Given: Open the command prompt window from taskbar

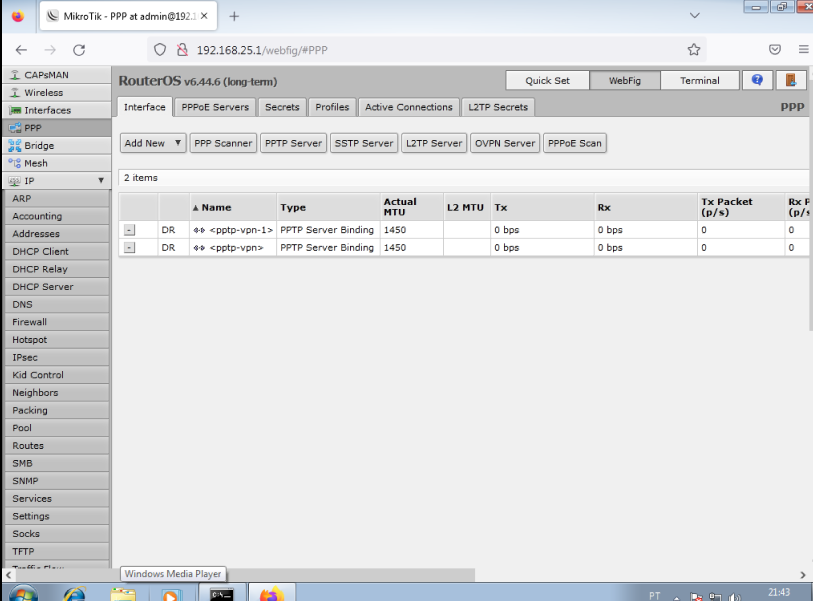Looking at the screenshot, I should tap(221, 594).
